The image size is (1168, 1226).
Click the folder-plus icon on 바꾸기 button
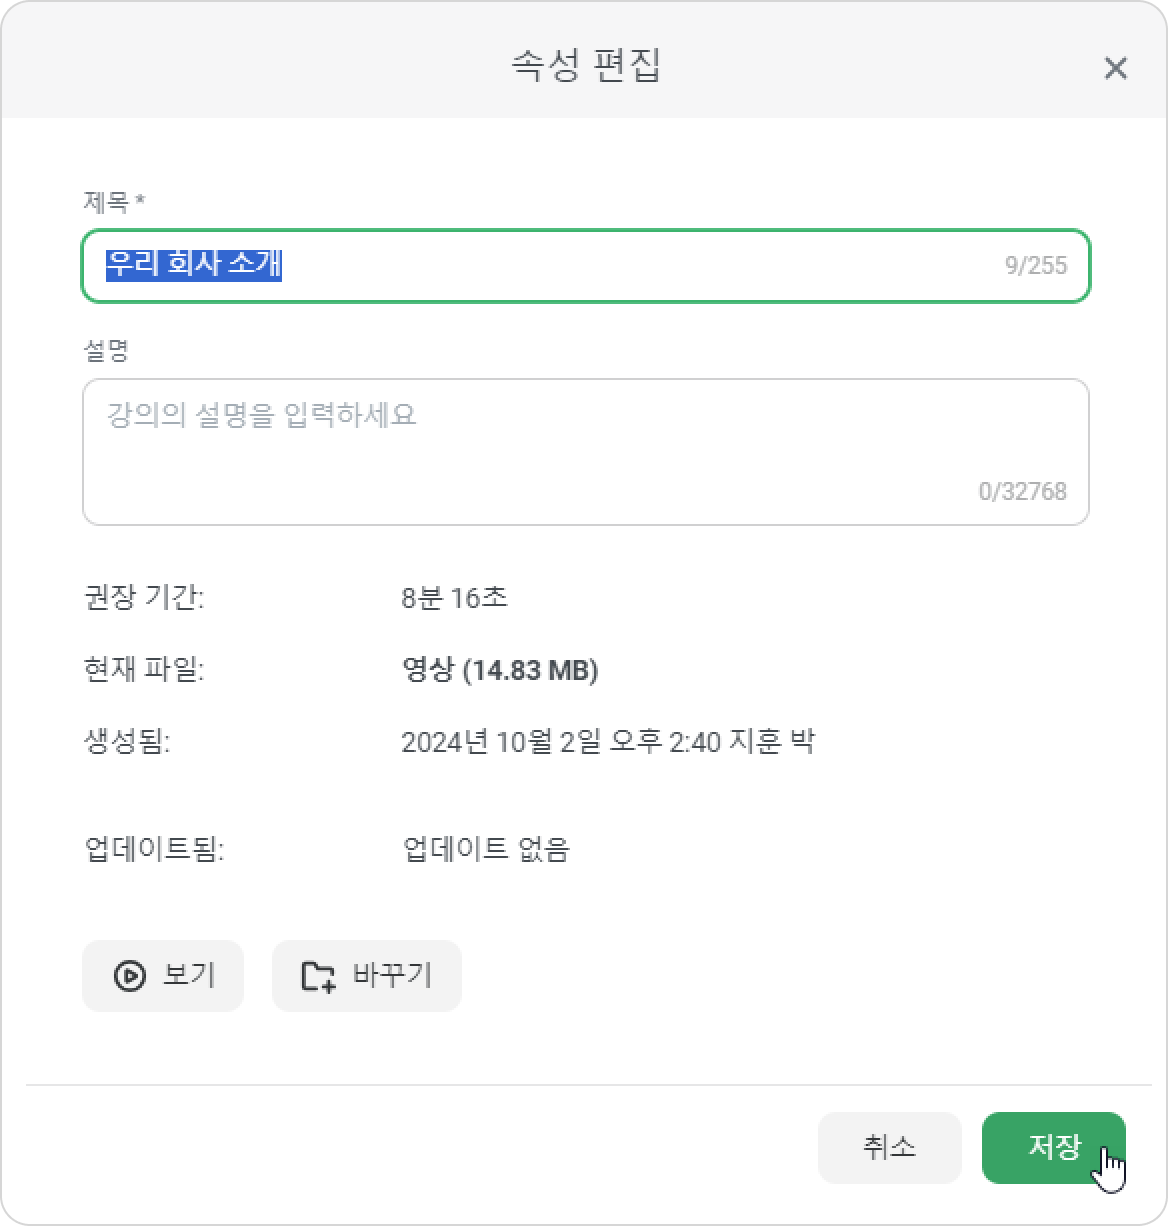(x=318, y=975)
